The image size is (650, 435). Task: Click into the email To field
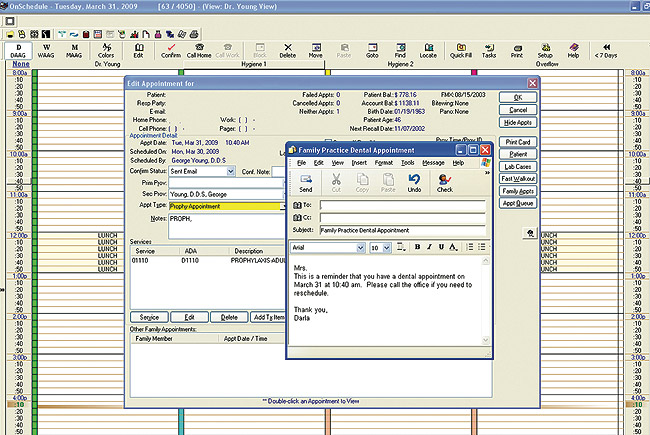coord(403,205)
